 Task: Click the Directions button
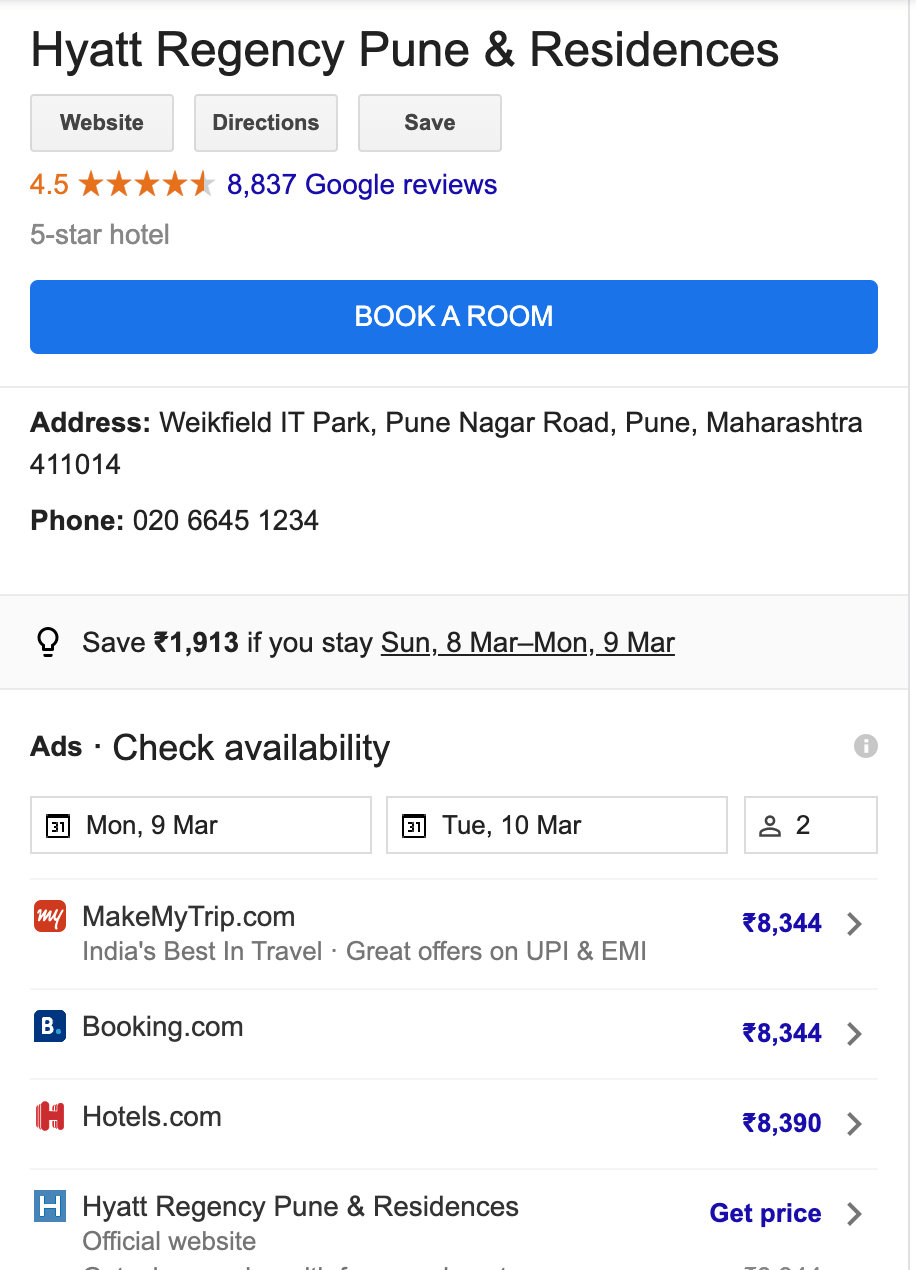(266, 123)
